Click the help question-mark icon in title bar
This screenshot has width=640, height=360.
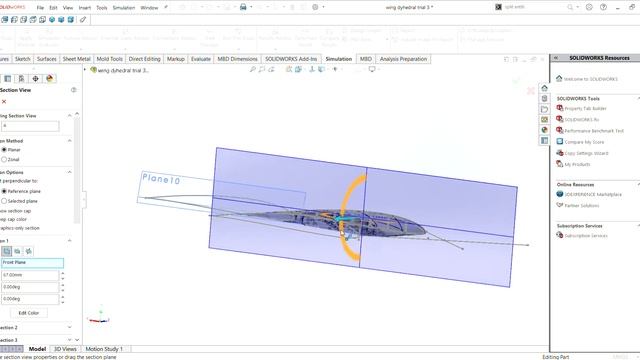point(603,7)
